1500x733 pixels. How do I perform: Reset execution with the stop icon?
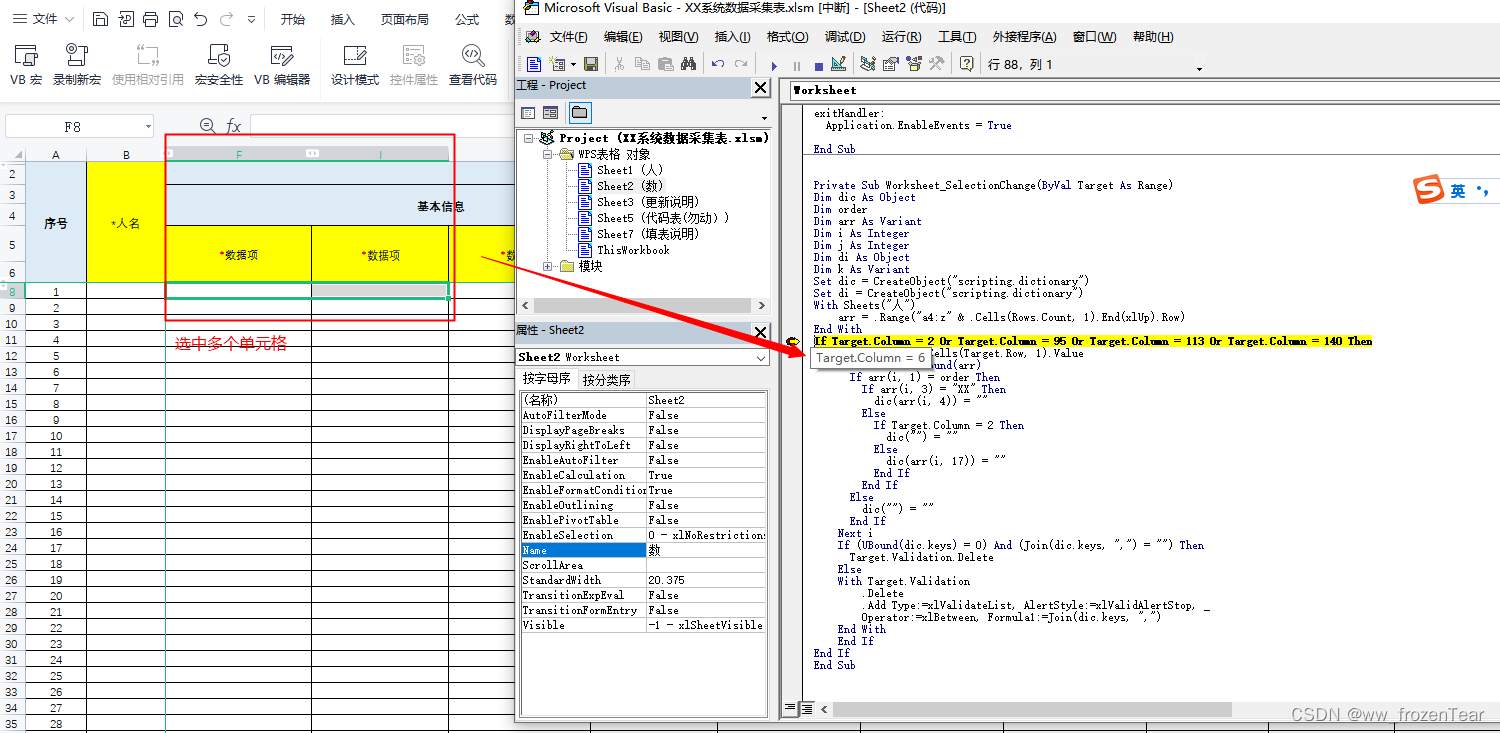click(818, 65)
